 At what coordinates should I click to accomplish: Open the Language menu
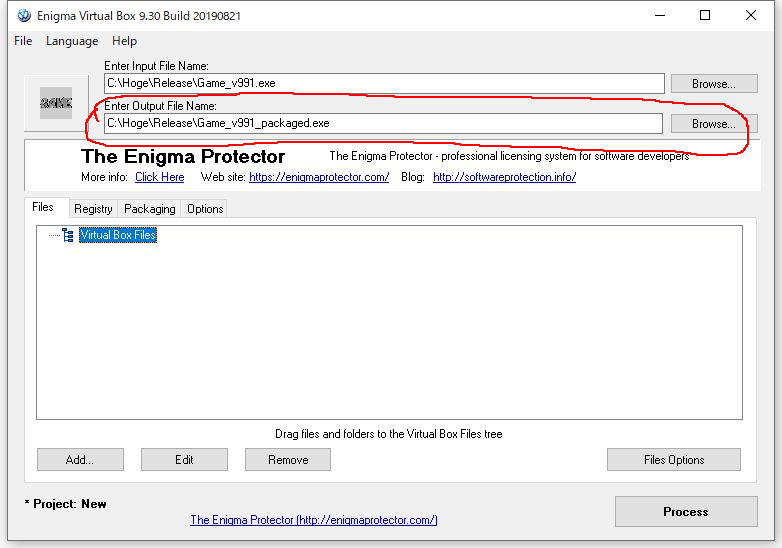point(72,41)
